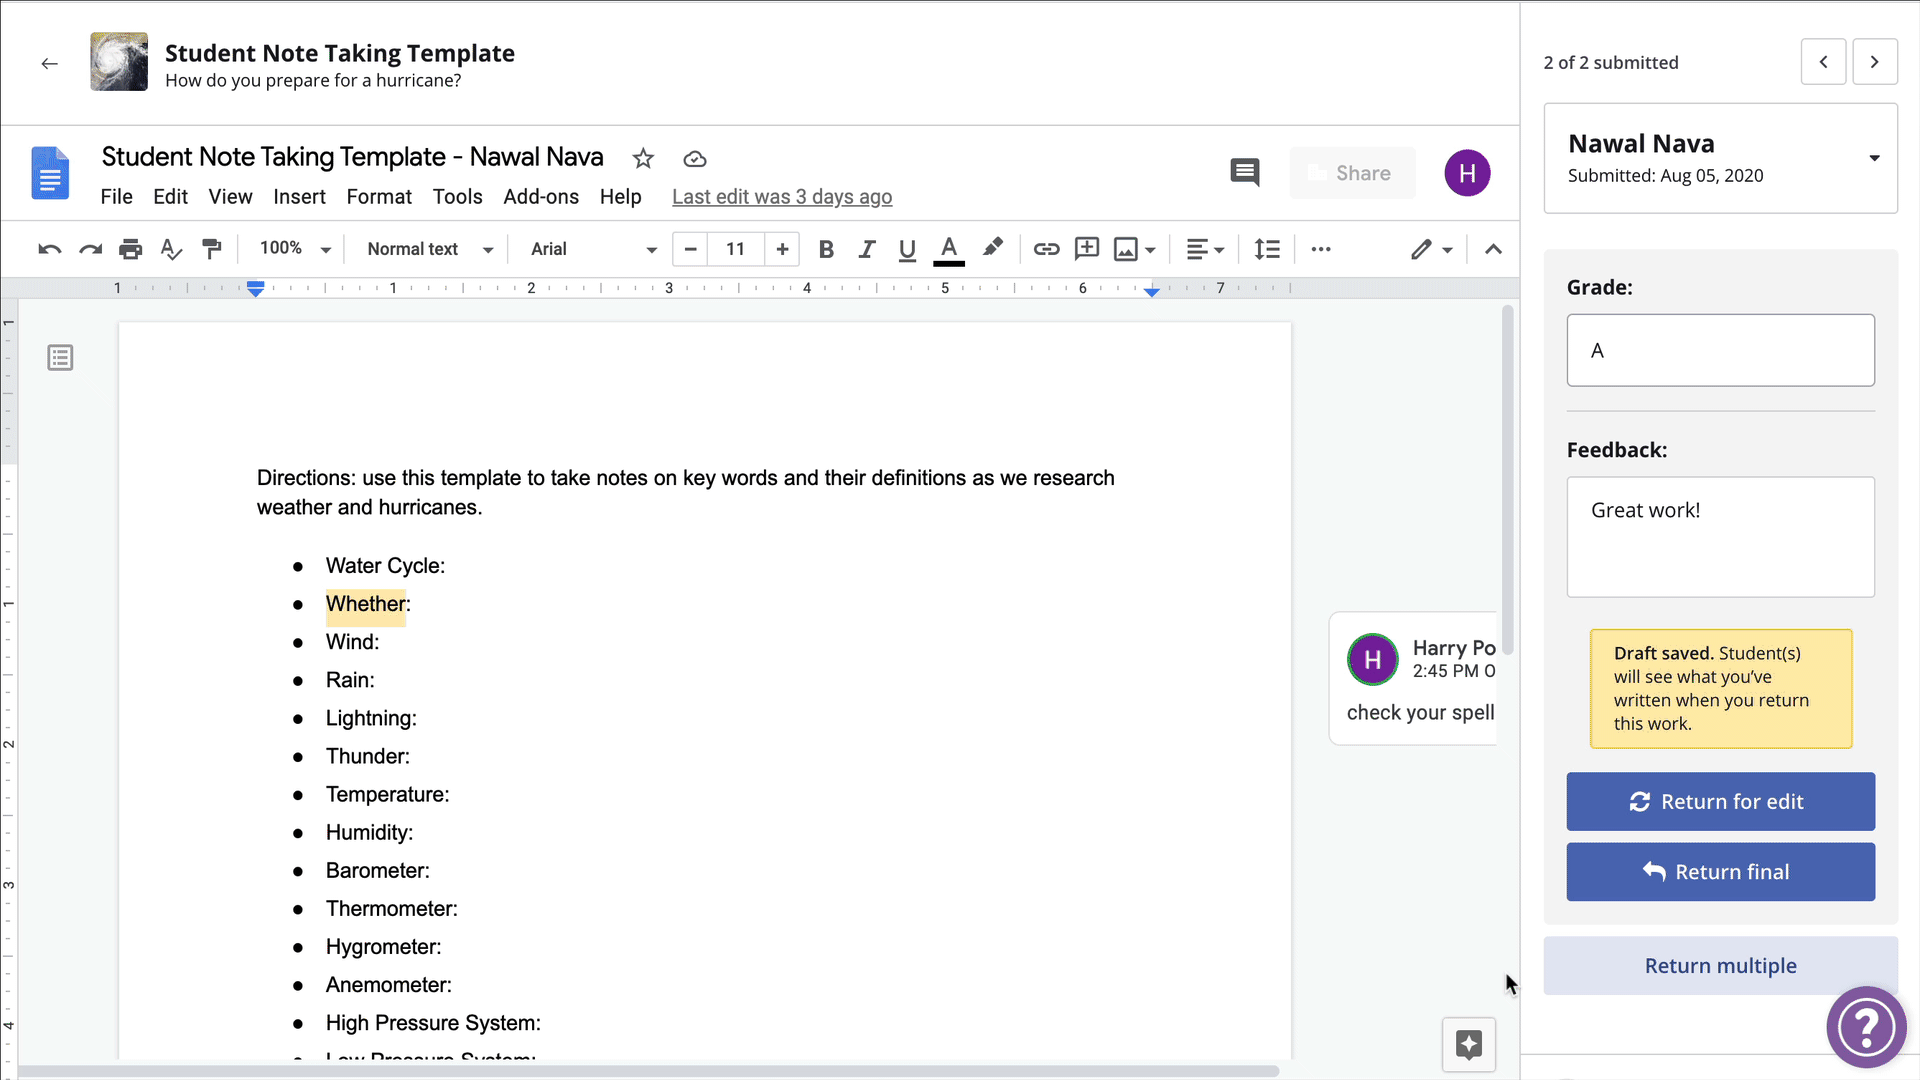Screen dimensions: 1920x1080
Task: Insert a link
Action: pos(1046,249)
